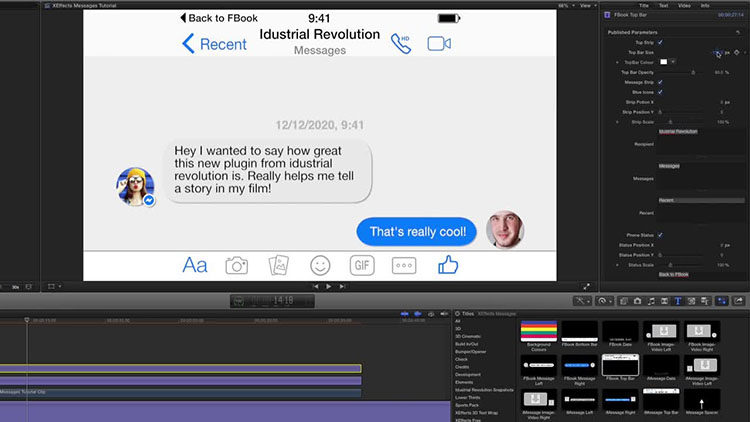Open the Photos browser camera icon

[637, 301]
